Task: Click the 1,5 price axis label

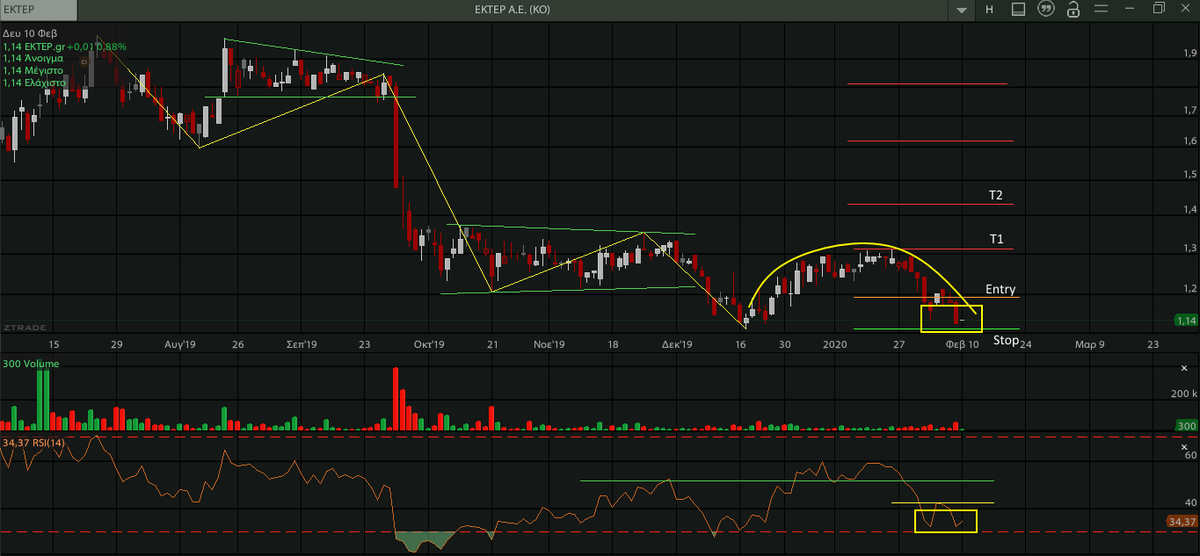Action: [x=1190, y=175]
